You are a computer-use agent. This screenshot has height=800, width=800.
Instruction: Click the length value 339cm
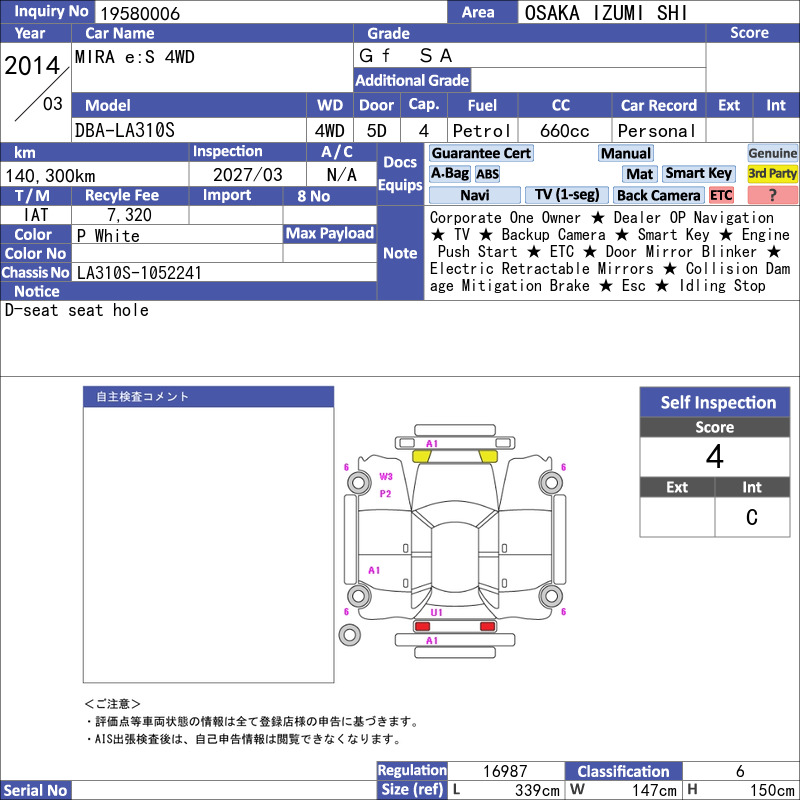537,790
